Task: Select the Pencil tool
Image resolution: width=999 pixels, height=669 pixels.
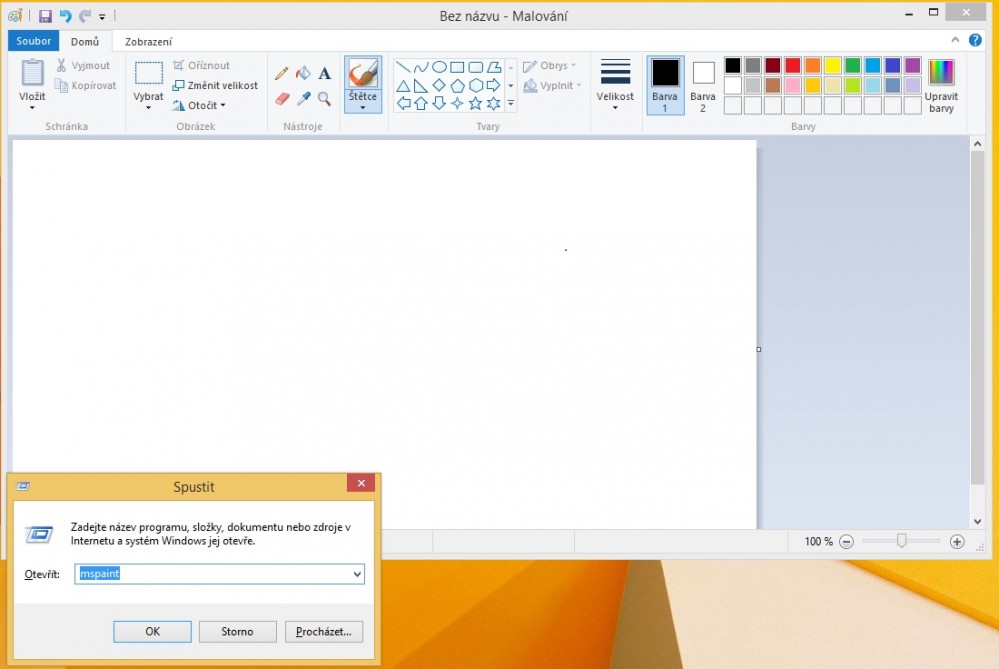Action: [x=282, y=73]
